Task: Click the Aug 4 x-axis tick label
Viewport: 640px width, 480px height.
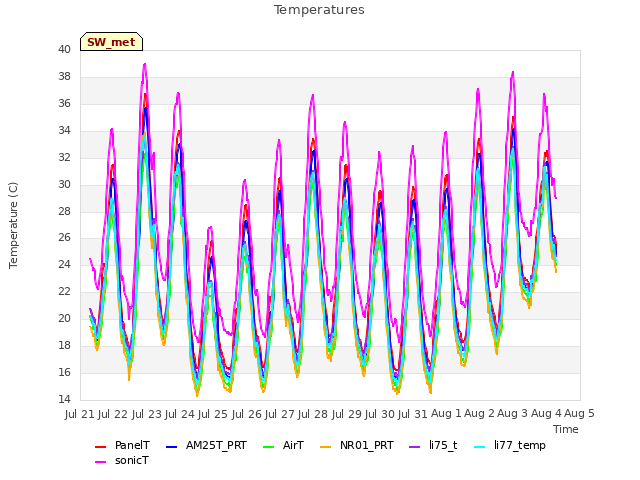Action: [x=547, y=414]
